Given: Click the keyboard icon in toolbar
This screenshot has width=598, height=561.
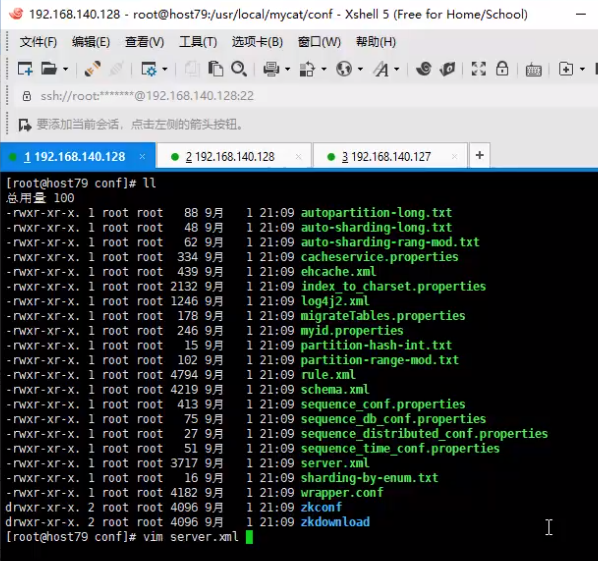Looking at the screenshot, I should (533, 70).
